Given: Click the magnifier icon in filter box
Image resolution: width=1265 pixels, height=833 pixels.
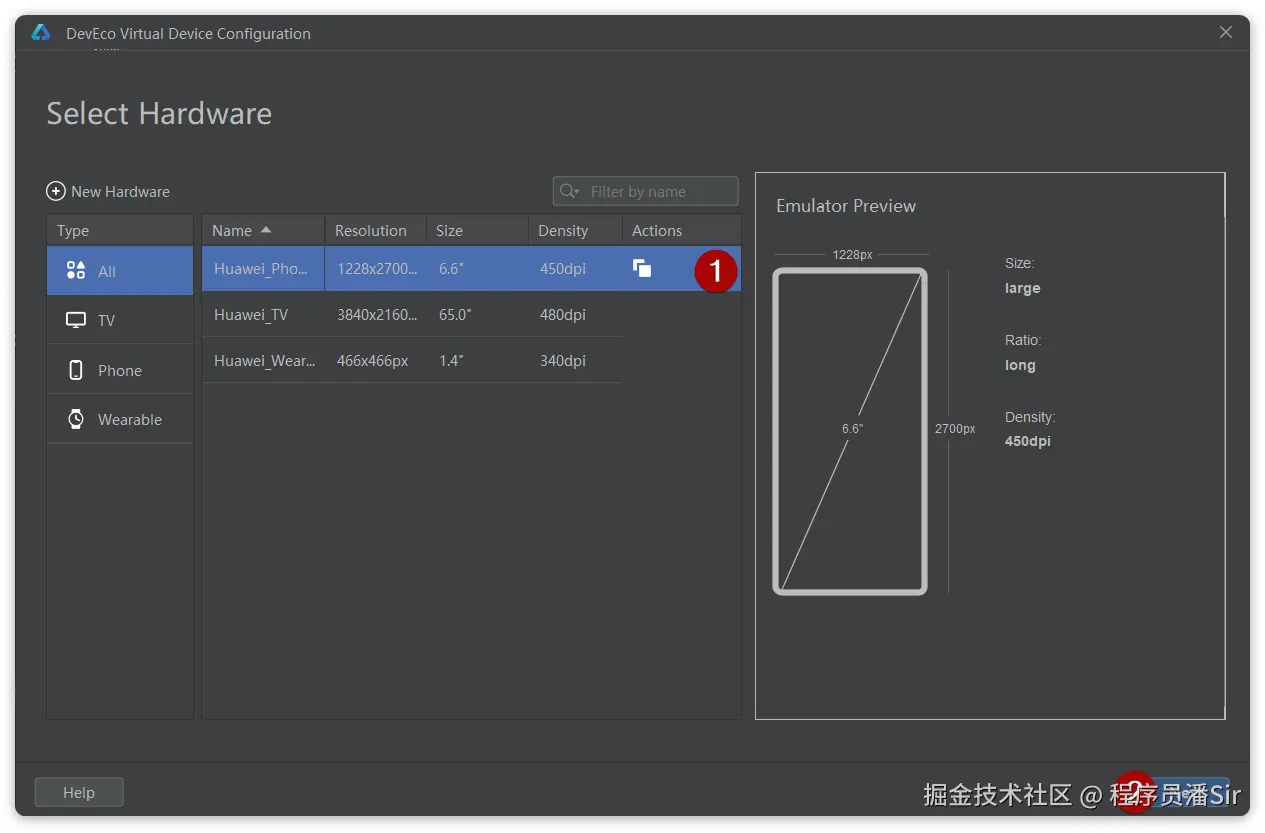Looking at the screenshot, I should tap(569, 191).
